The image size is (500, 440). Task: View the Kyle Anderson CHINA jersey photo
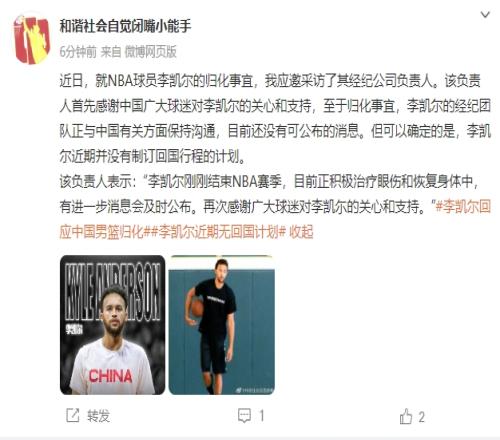(x=112, y=325)
